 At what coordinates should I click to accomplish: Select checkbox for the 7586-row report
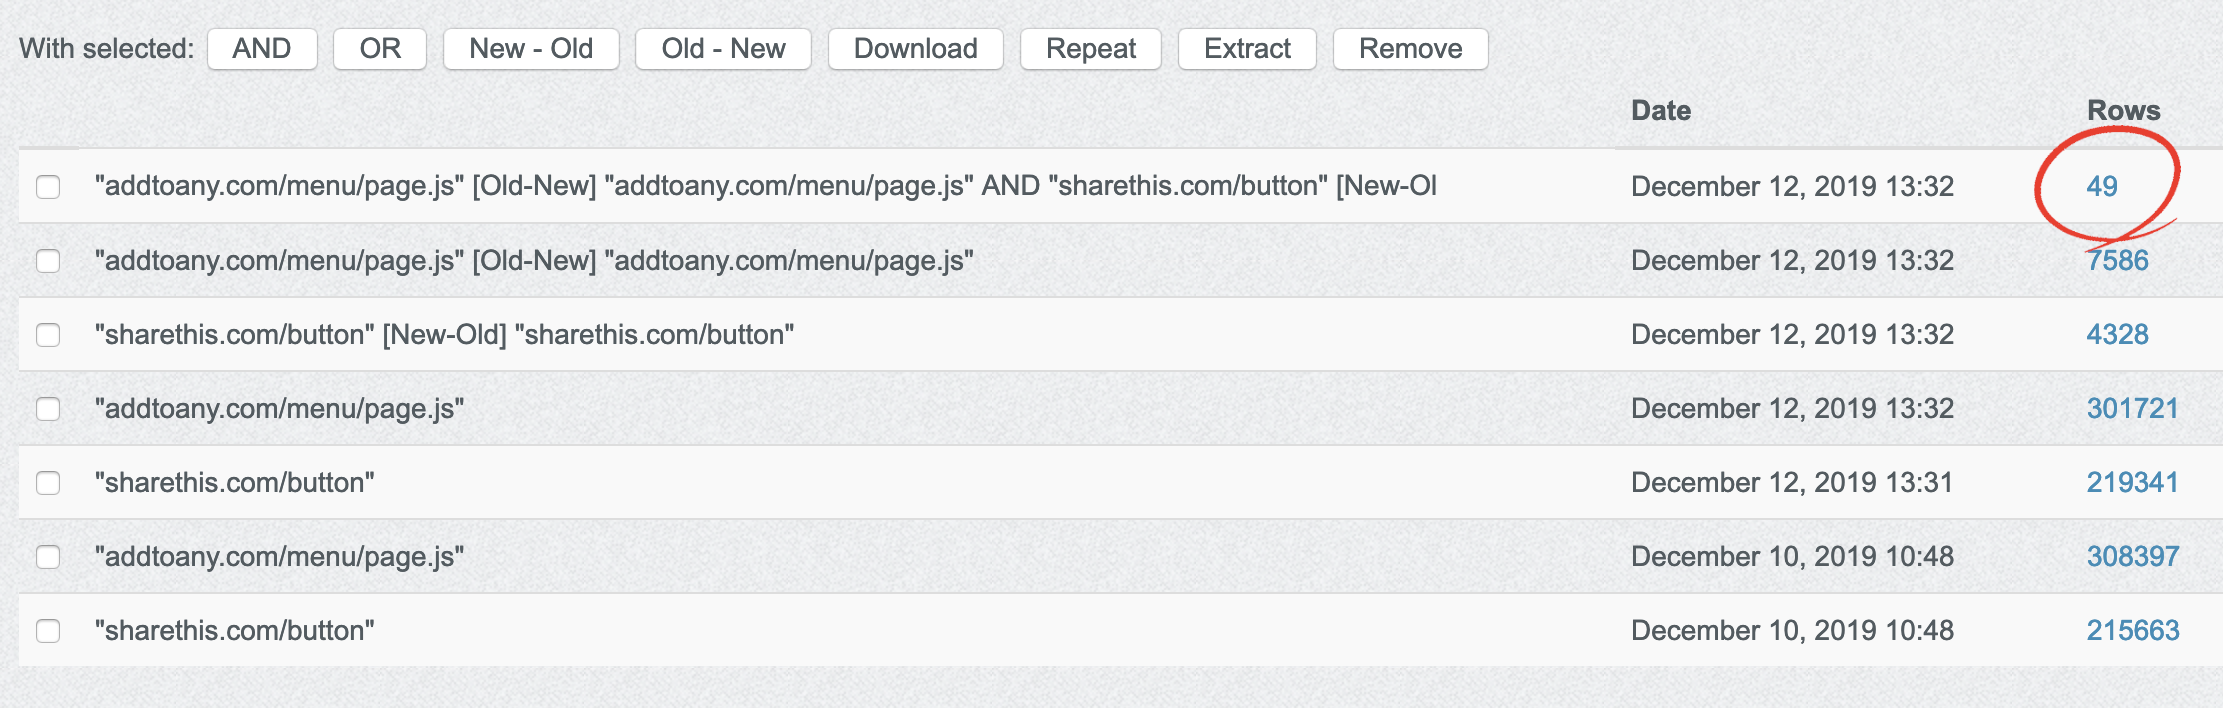48,261
